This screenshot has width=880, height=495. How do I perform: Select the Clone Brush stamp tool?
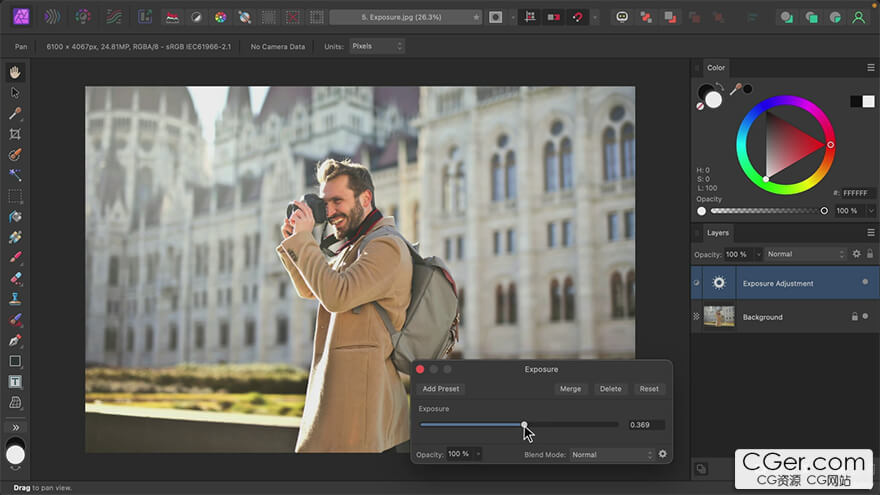click(x=15, y=299)
